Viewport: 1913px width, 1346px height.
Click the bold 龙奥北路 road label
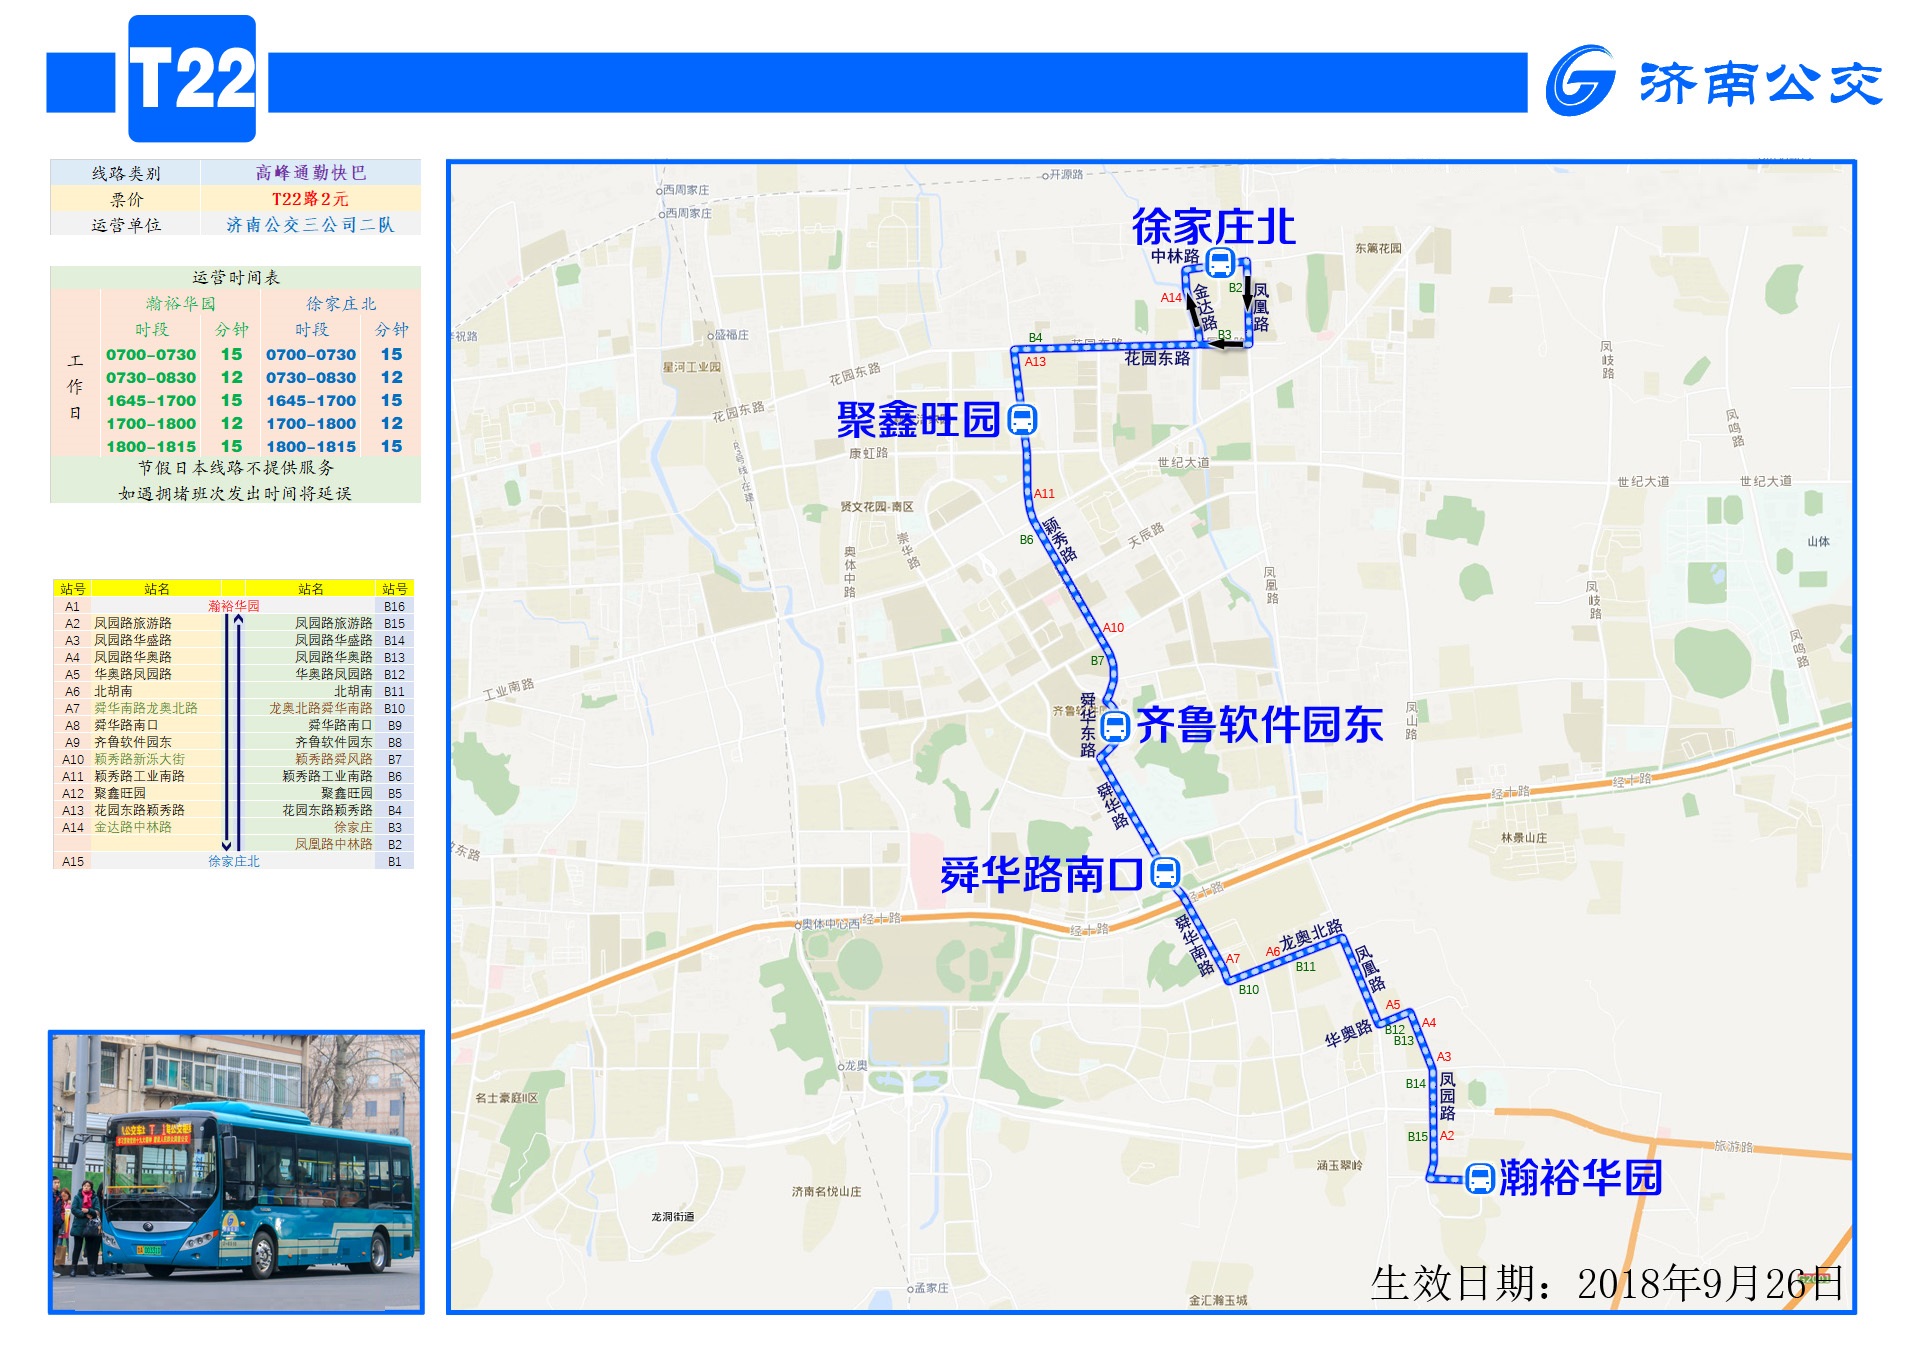1311,935
